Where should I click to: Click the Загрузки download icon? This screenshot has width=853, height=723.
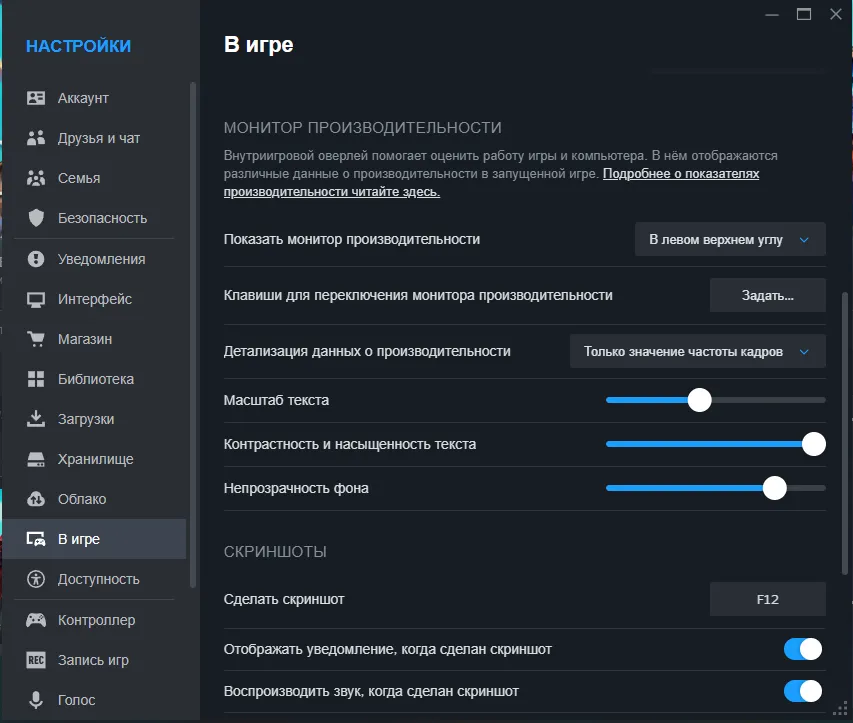[35, 418]
